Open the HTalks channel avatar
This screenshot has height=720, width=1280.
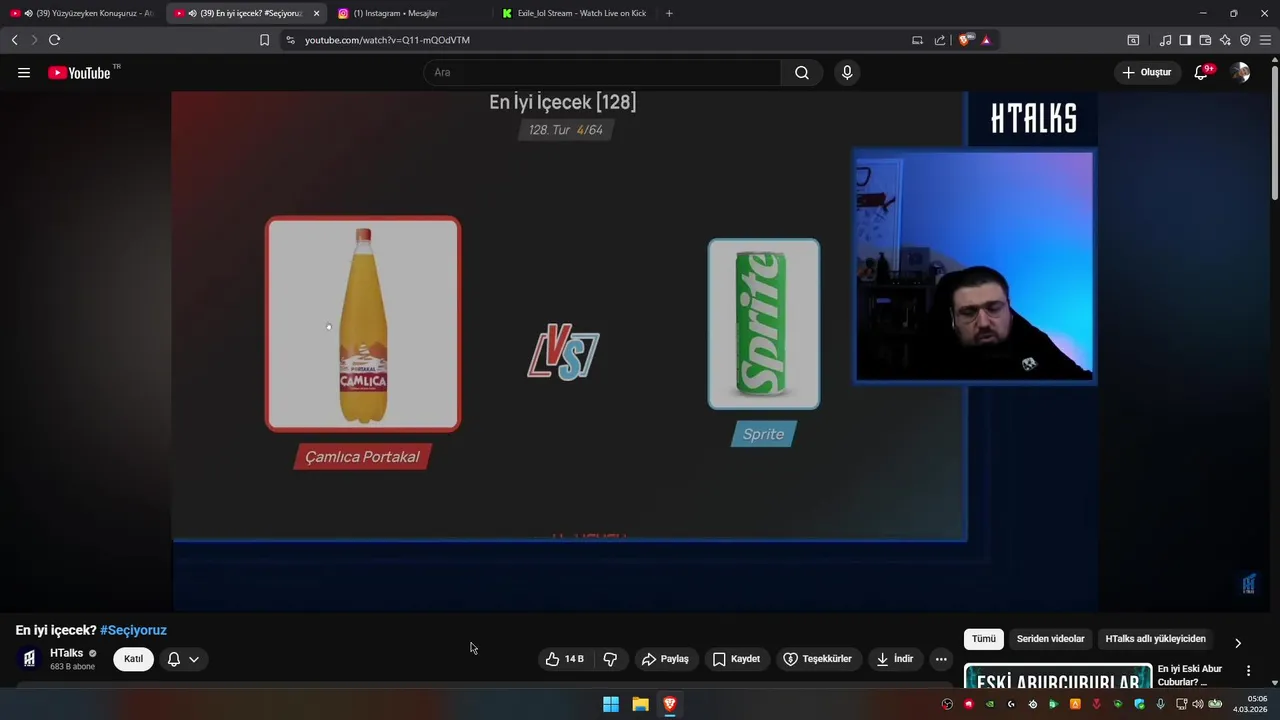[29, 659]
